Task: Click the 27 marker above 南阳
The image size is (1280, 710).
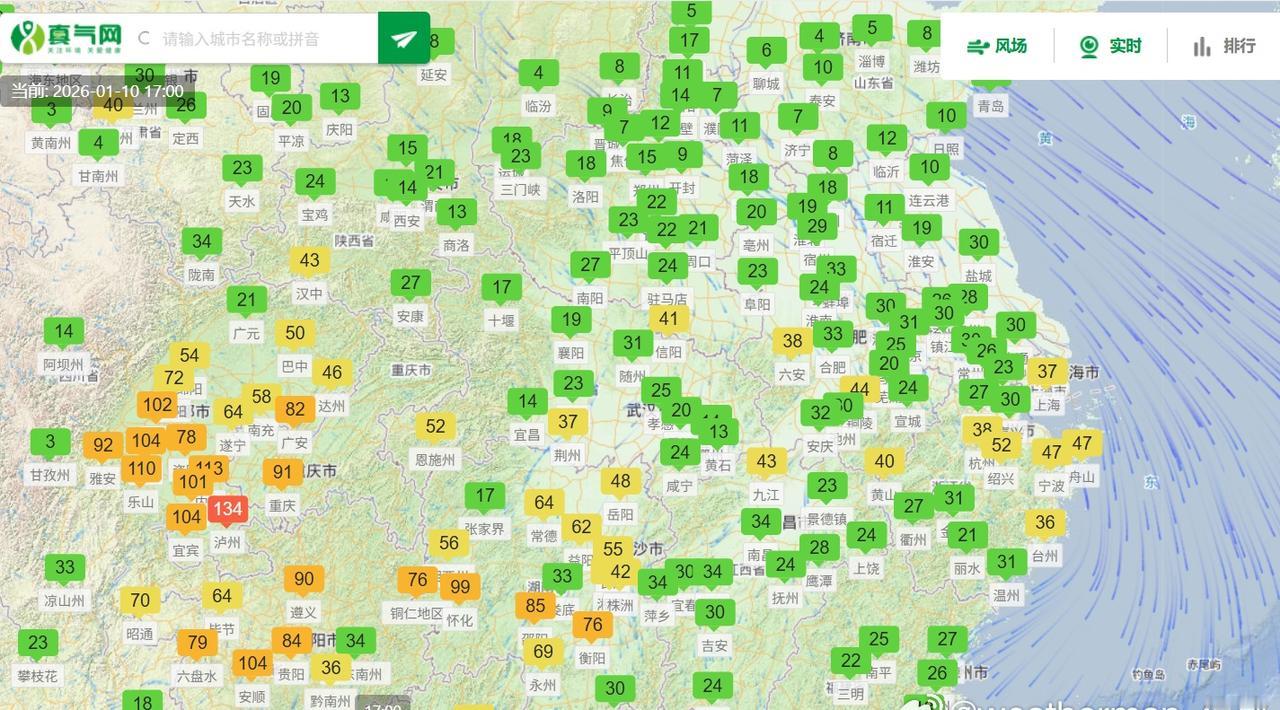Action: [590, 266]
